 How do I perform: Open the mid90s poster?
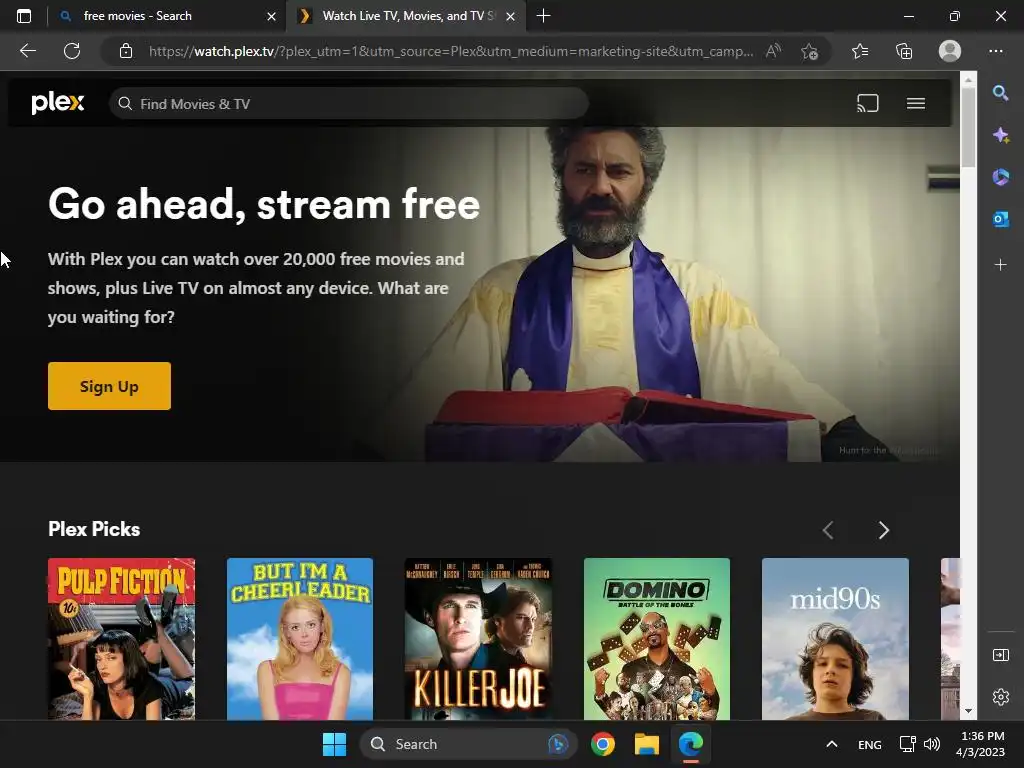click(x=835, y=639)
